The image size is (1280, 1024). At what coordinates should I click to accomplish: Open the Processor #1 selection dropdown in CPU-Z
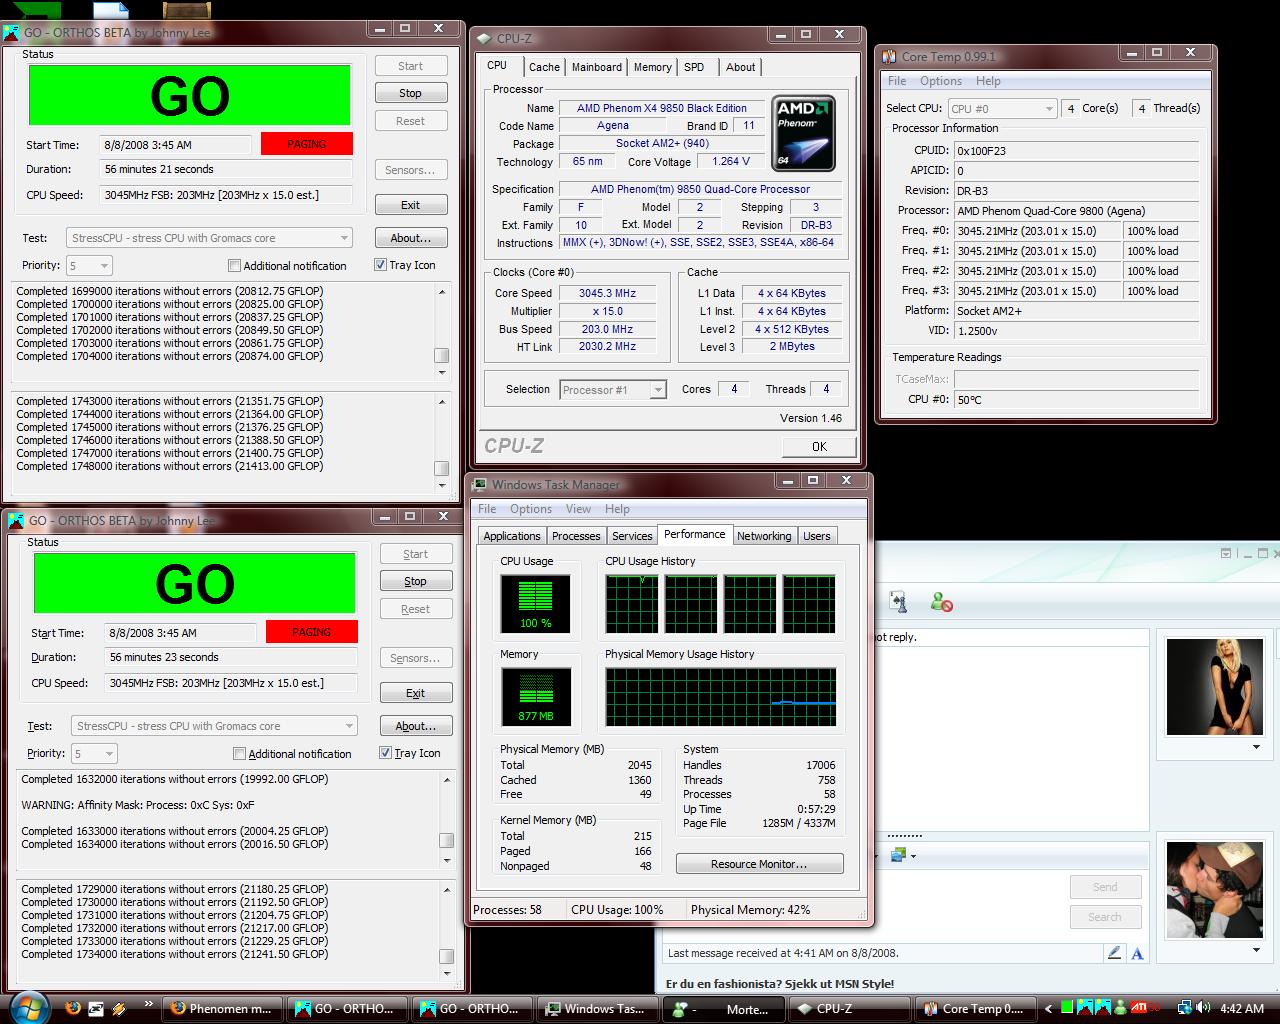coord(613,390)
